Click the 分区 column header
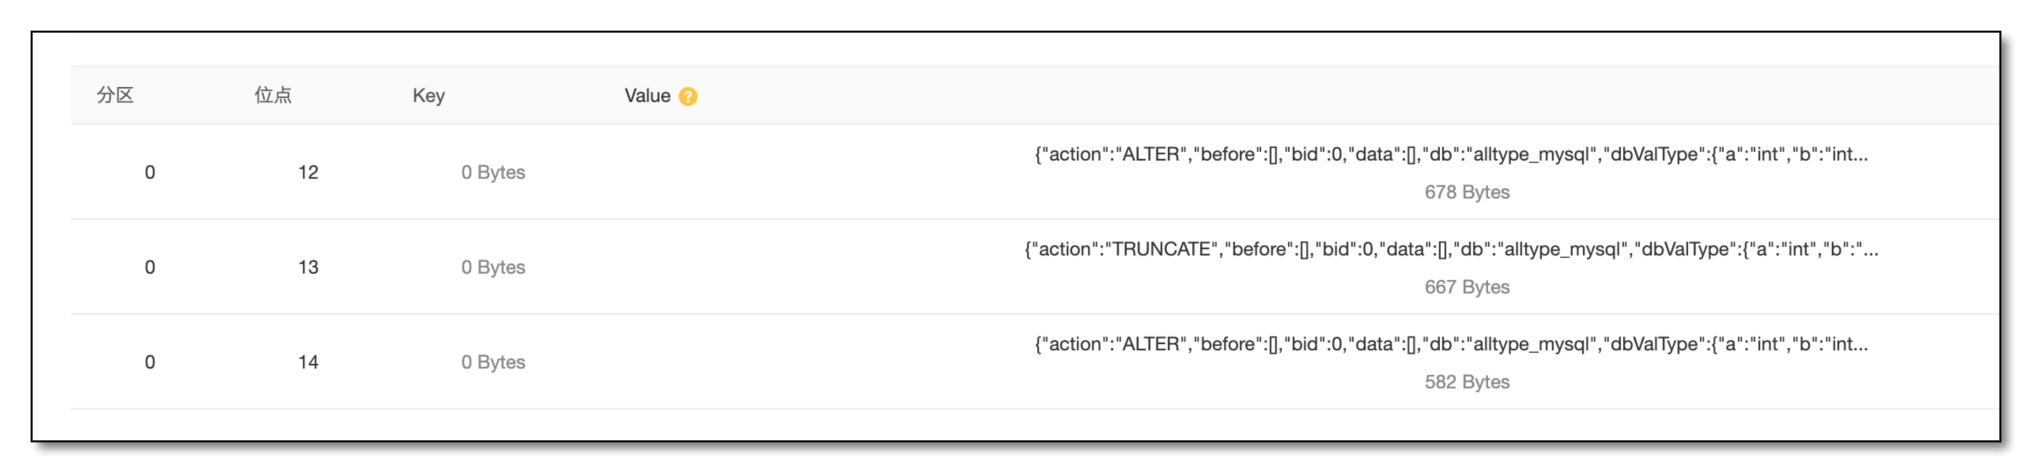This screenshot has height=473, width=2032. point(115,95)
